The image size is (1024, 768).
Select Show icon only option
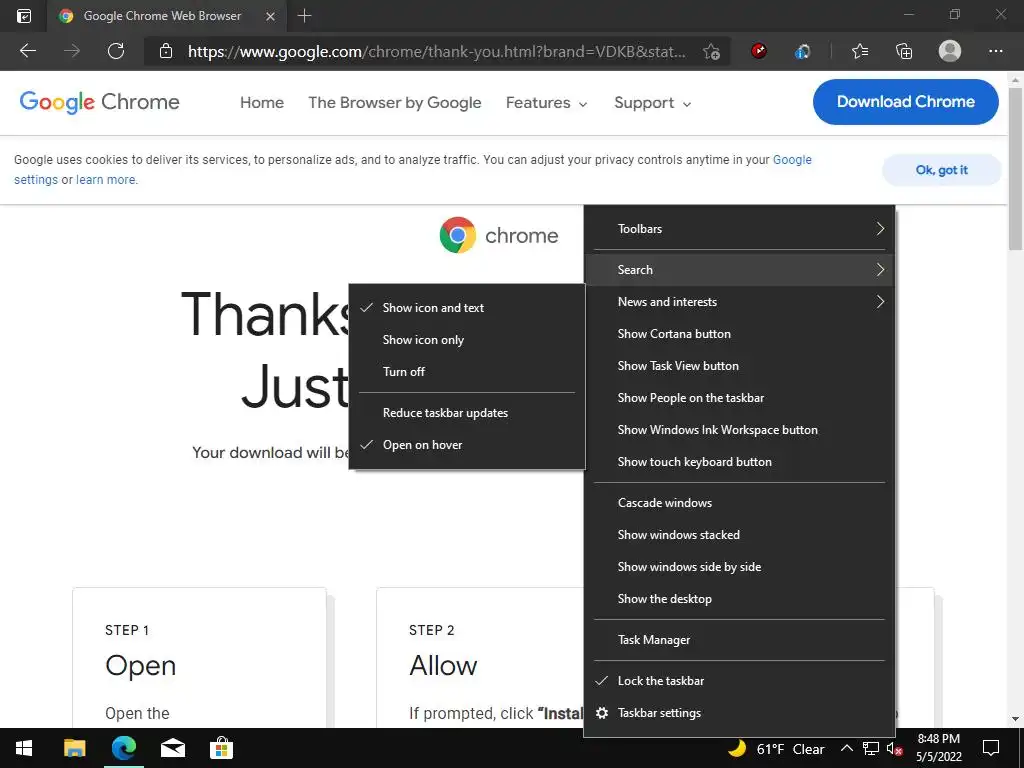point(467,340)
